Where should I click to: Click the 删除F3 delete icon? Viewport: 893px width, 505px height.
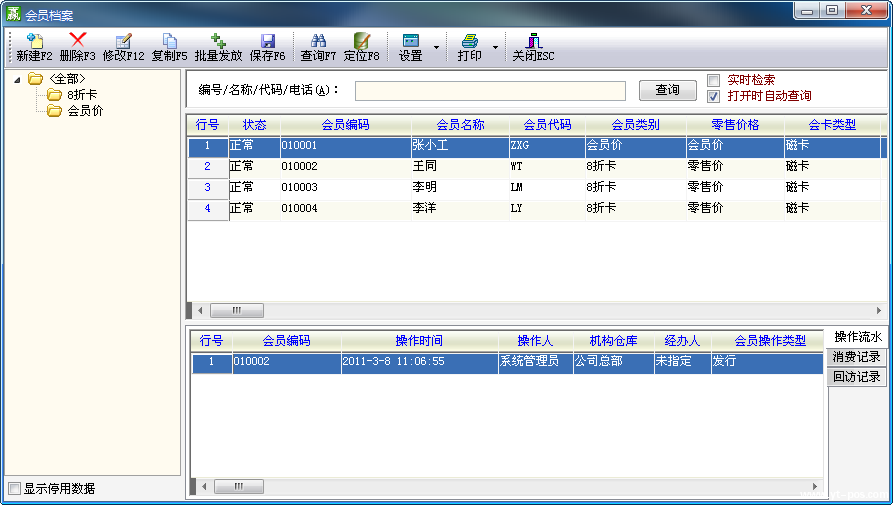pyautogui.click(x=77, y=39)
